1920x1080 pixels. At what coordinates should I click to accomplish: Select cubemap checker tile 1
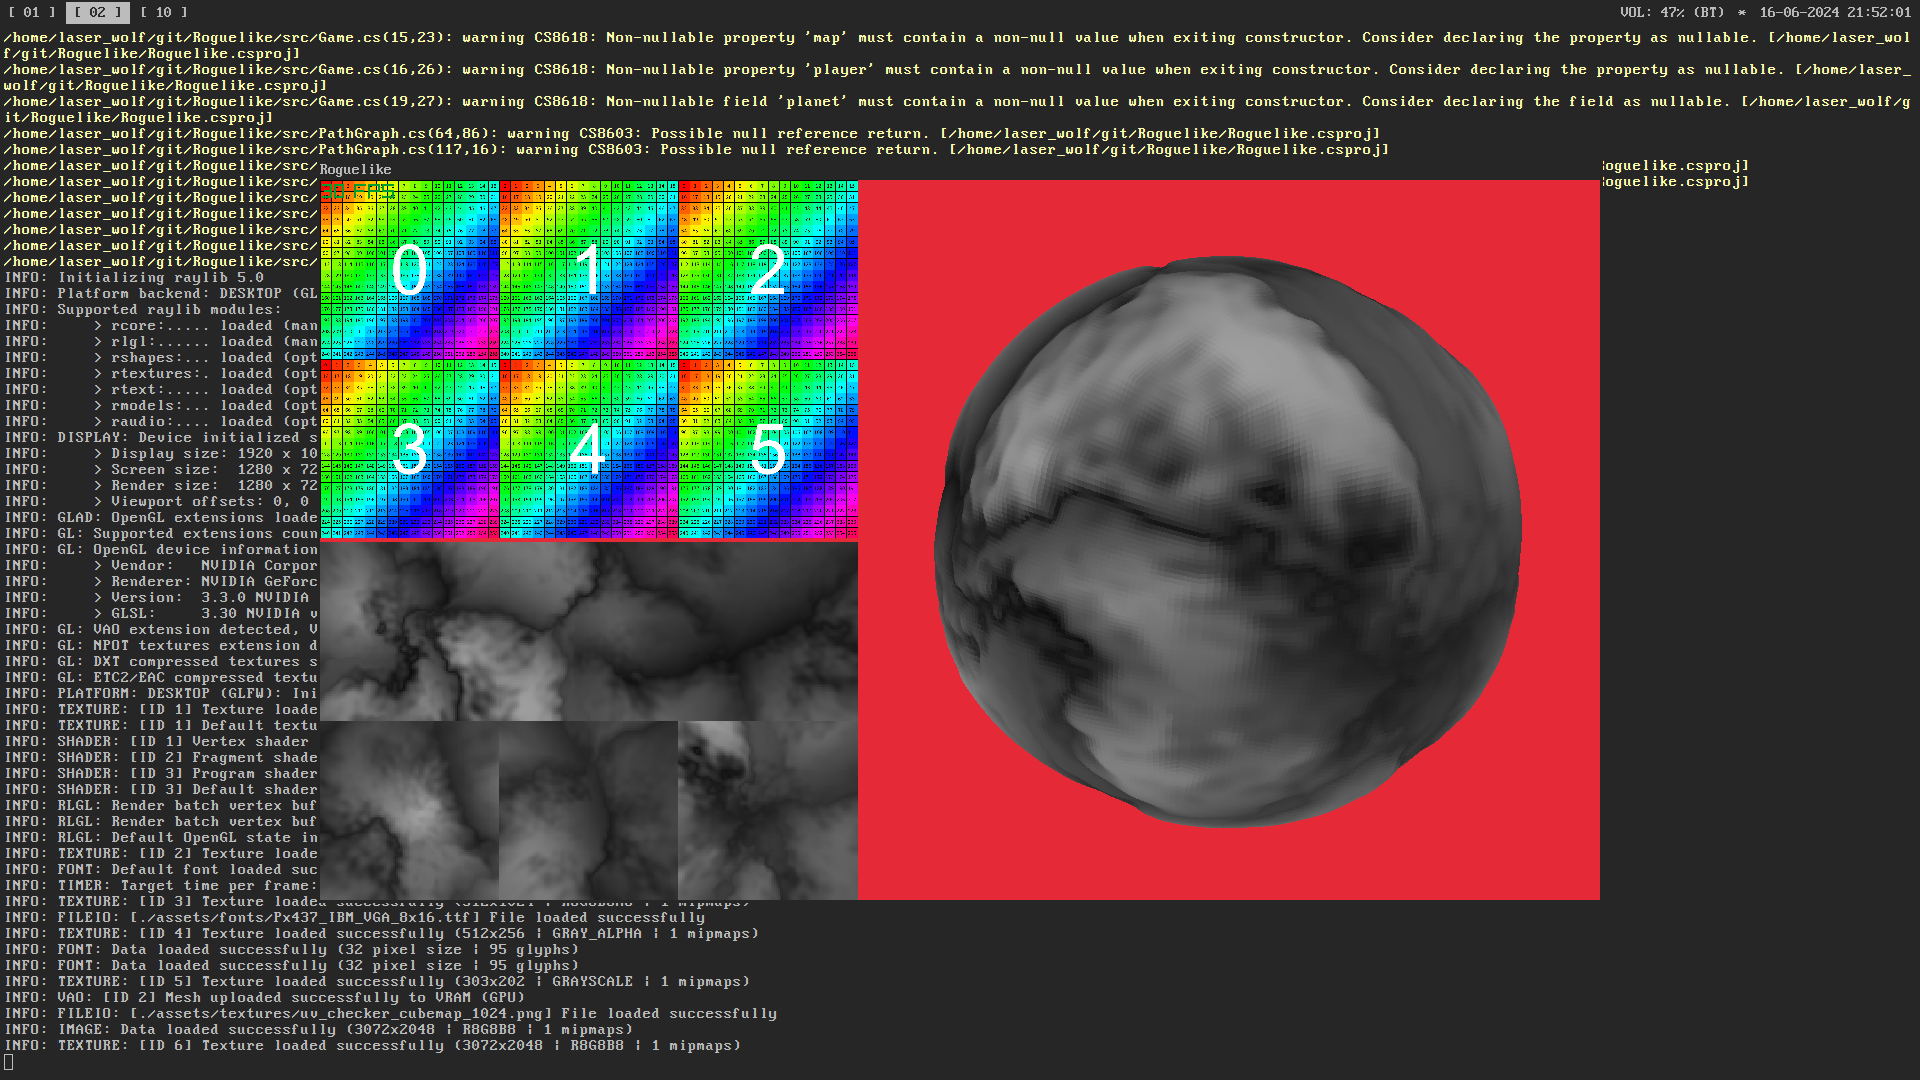(588, 270)
